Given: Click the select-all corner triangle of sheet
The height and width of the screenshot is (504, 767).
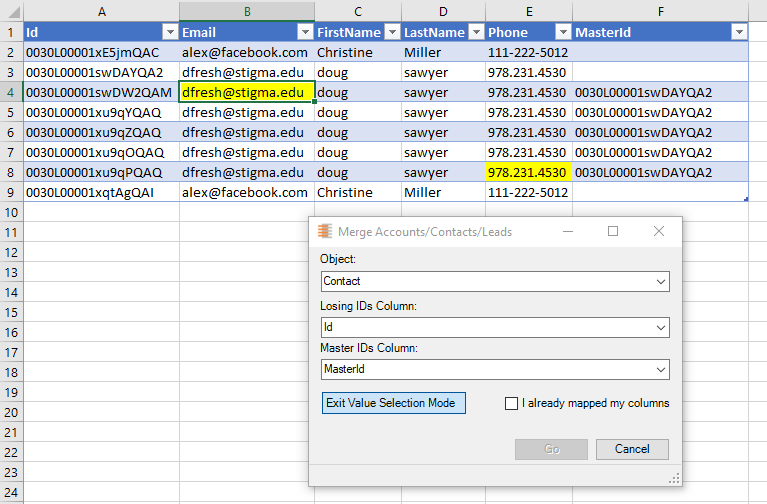Looking at the screenshot, I should tap(13, 12).
